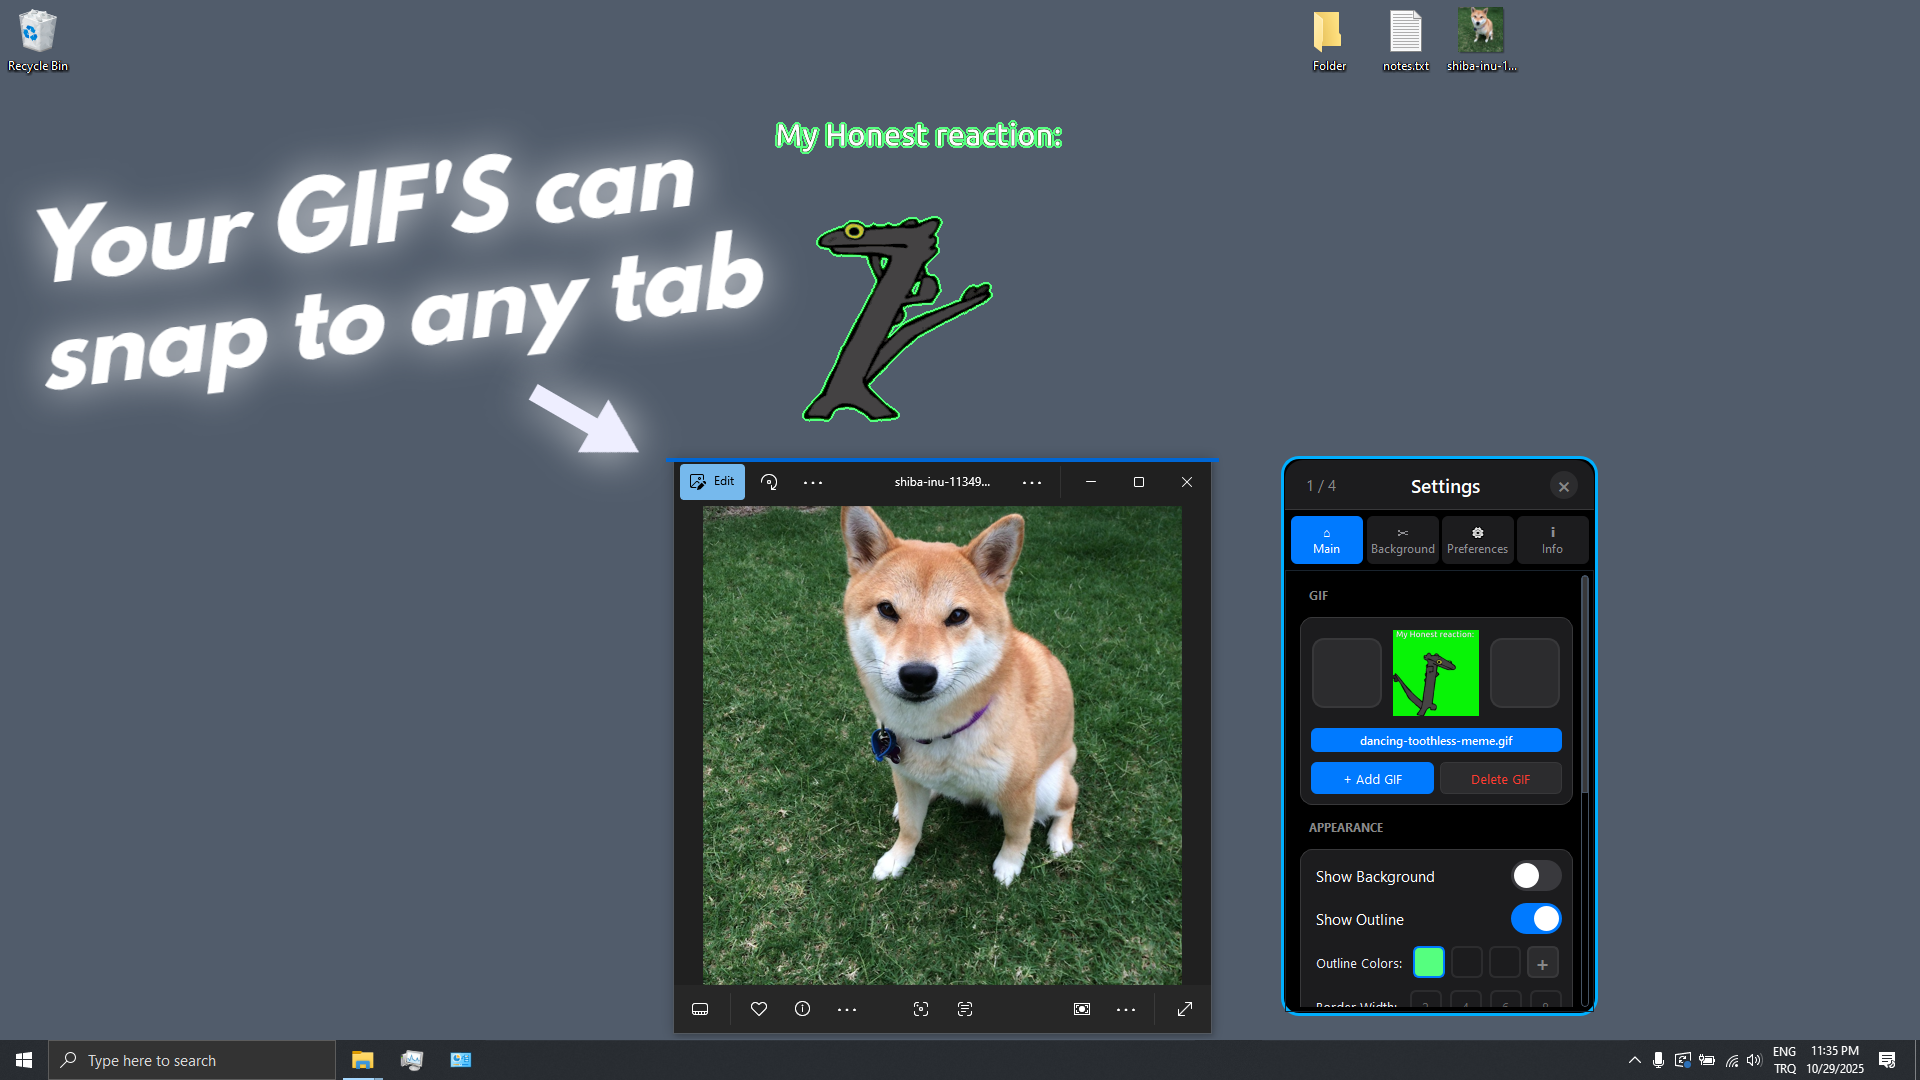The width and height of the screenshot is (1920, 1080).
Task: Open the title bar See more menu
Action: point(1032,481)
